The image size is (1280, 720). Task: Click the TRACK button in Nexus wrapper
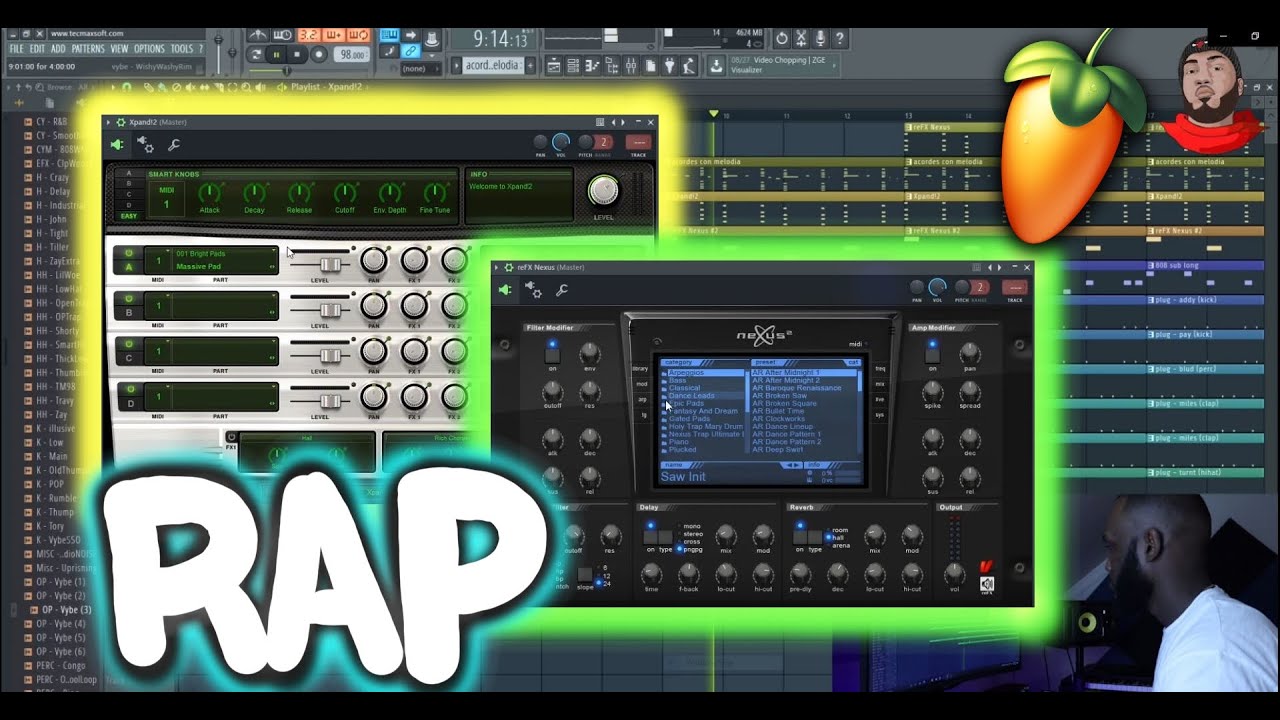(1015, 289)
